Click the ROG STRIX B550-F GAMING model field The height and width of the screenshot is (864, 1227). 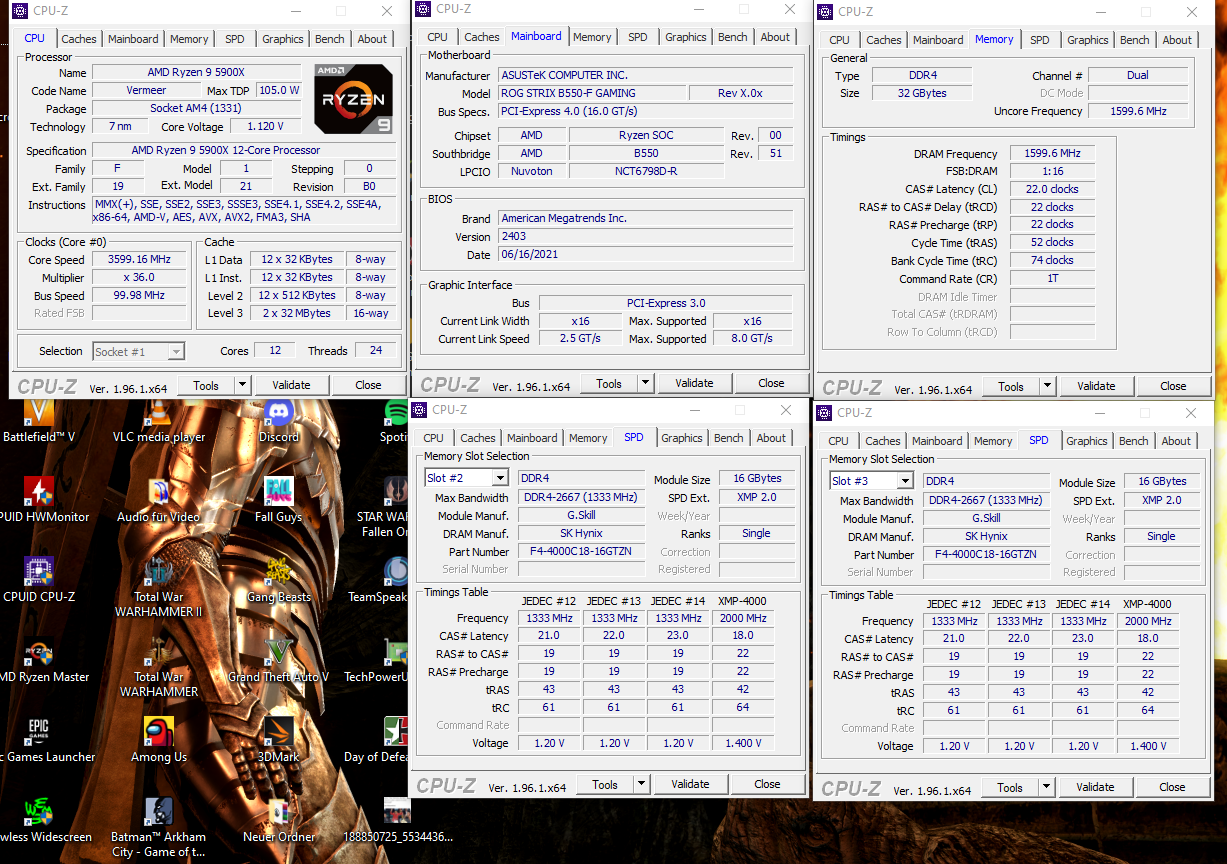point(591,93)
